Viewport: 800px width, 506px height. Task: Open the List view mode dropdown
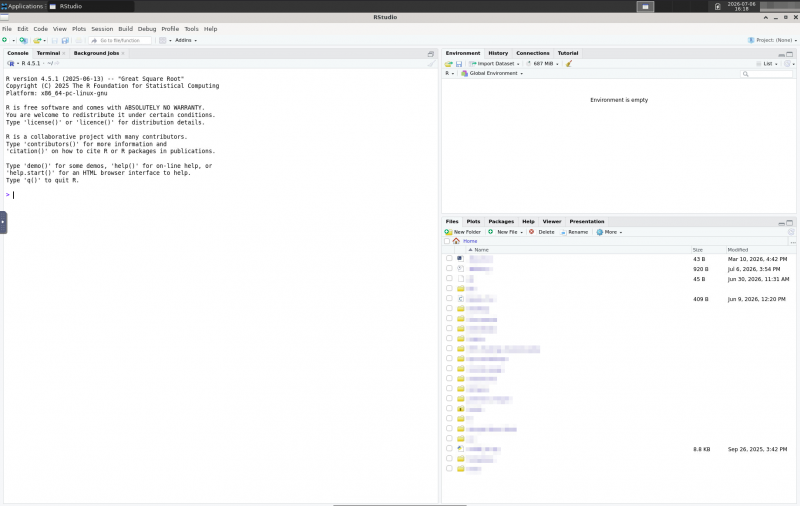tap(767, 64)
